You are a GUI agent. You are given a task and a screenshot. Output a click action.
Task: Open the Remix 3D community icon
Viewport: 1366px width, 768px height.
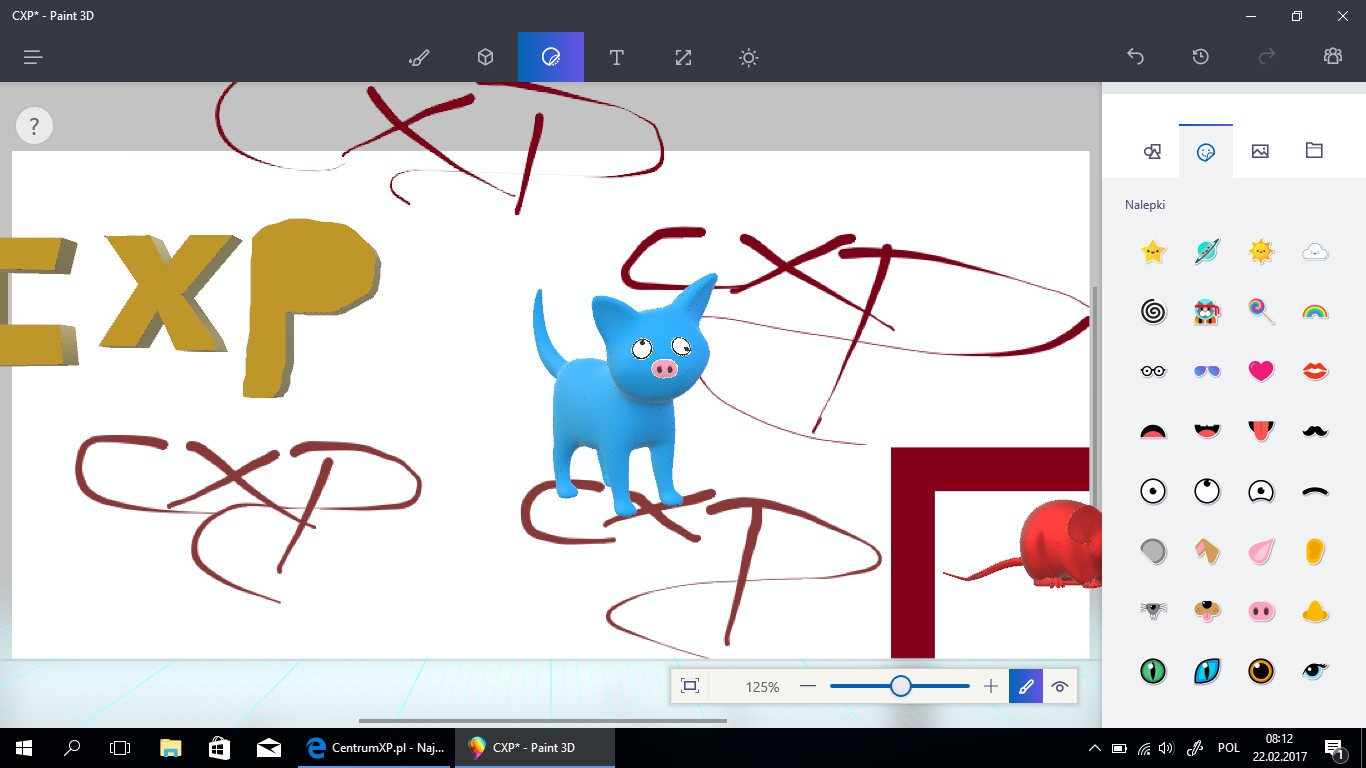click(x=1332, y=57)
